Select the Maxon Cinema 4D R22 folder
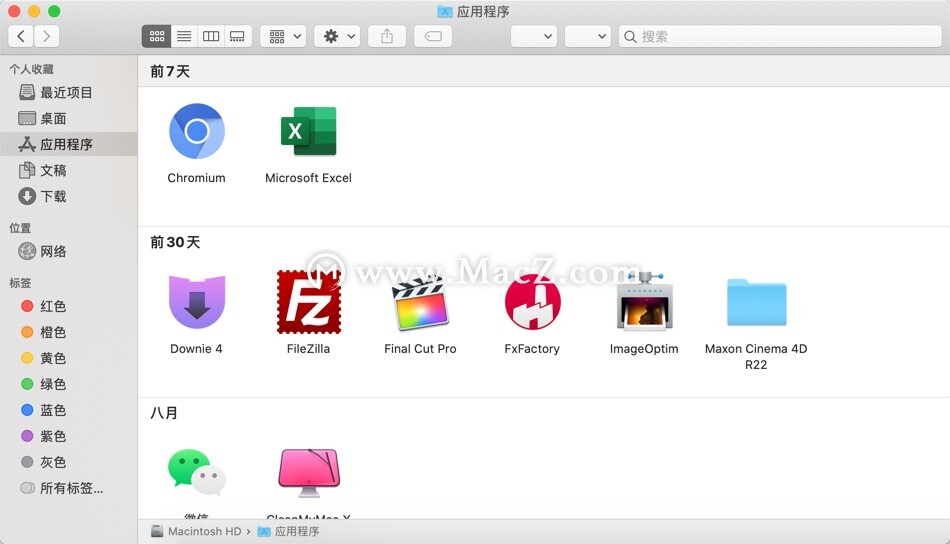 point(756,302)
